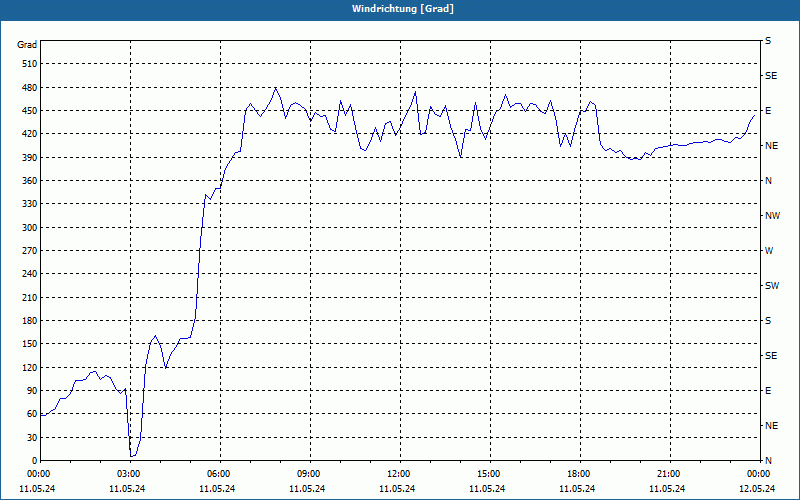
Task: Click the 09:00 time label
Action: pos(307,474)
